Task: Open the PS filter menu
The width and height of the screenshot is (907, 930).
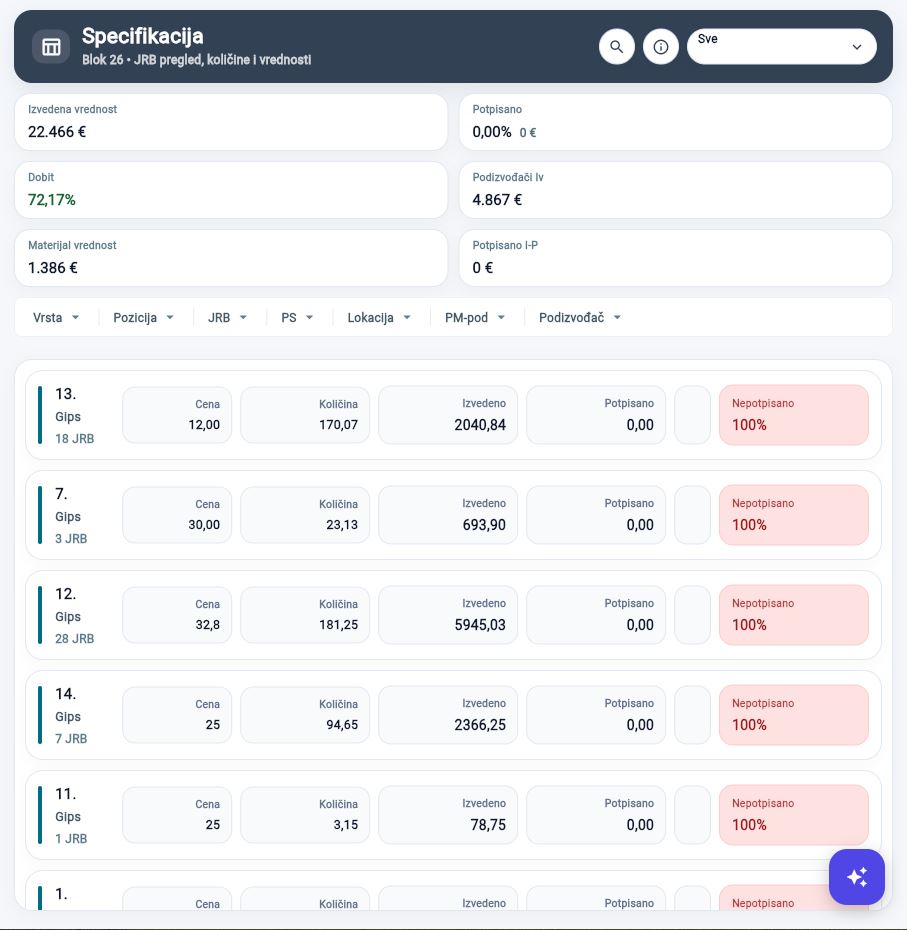Action: click(x=297, y=317)
